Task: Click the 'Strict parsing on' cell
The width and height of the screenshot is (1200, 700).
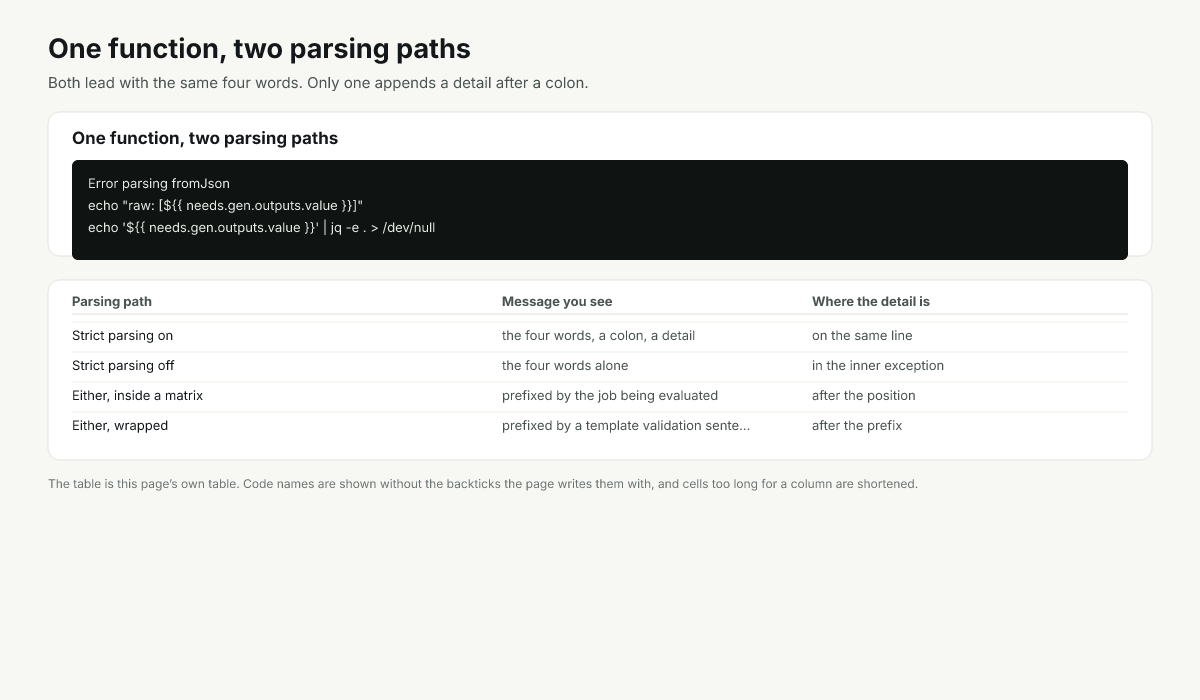Action: click(x=123, y=336)
